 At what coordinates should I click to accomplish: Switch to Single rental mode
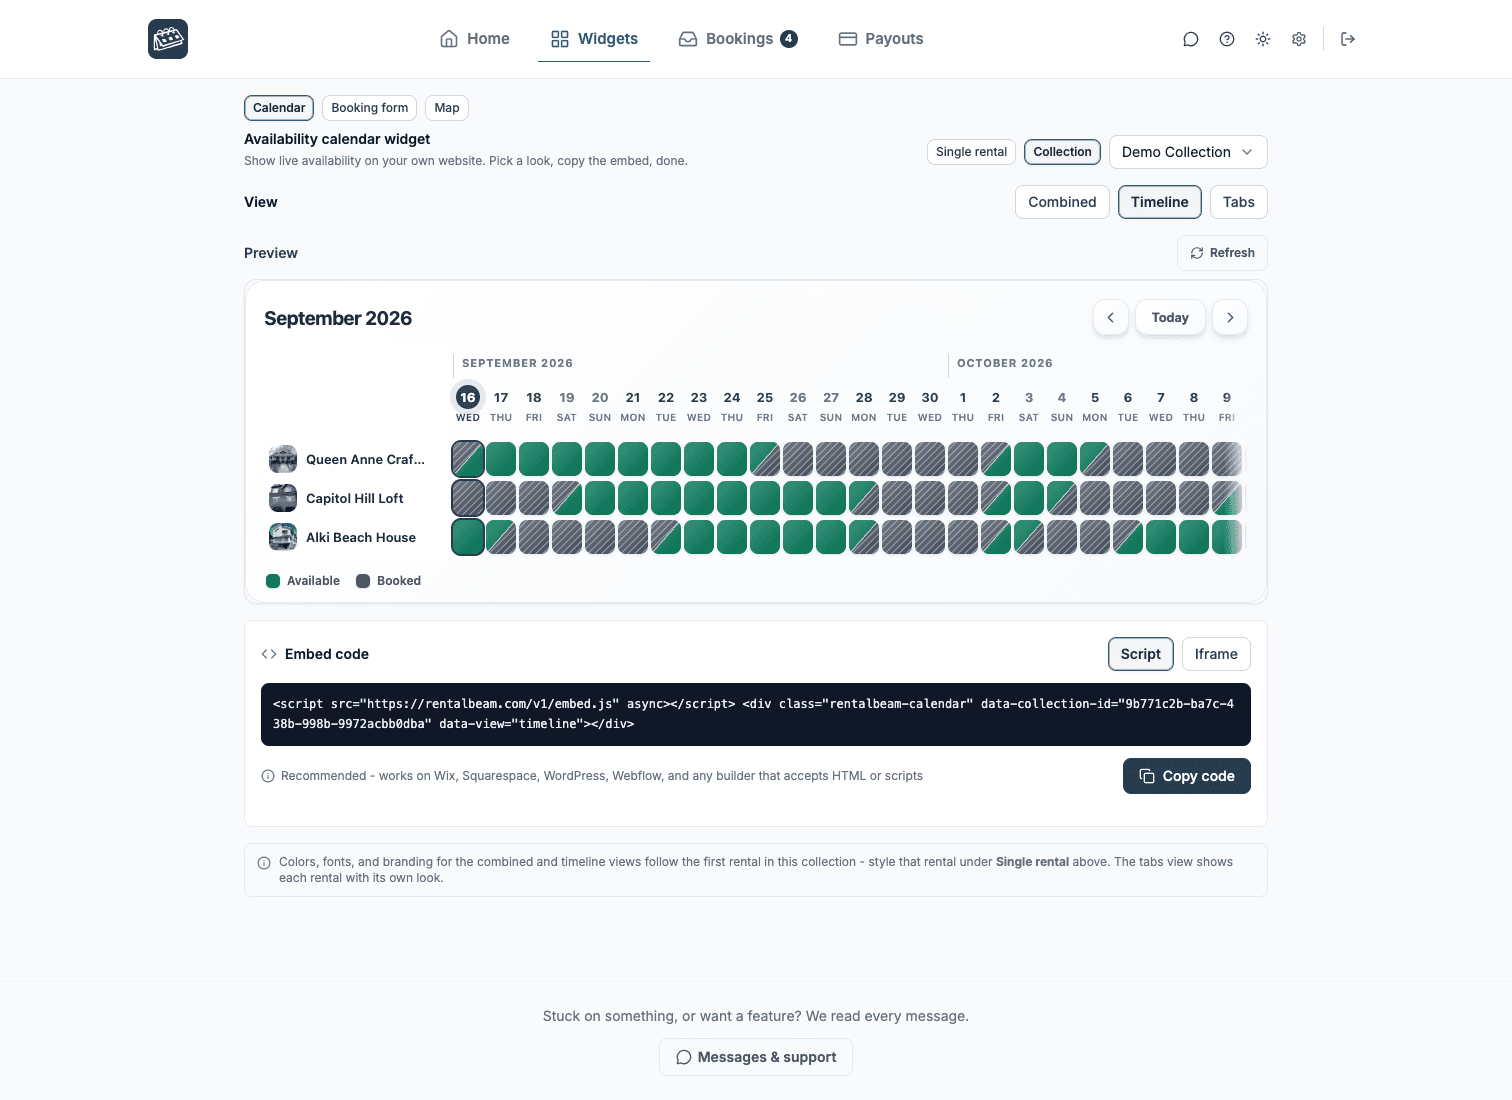click(x=971, y=152)
